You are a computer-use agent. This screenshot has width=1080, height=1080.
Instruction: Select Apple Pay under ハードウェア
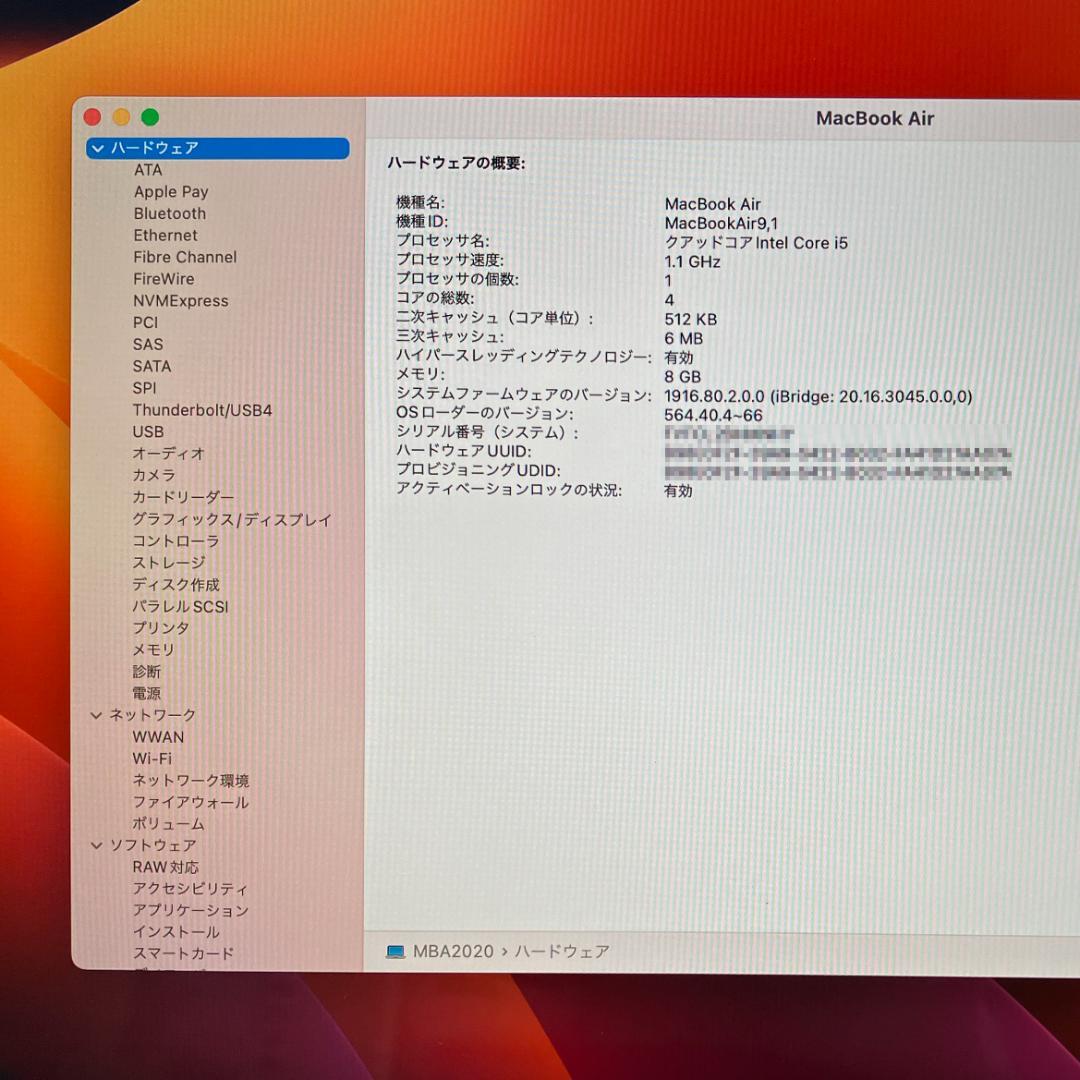[170, 191]
